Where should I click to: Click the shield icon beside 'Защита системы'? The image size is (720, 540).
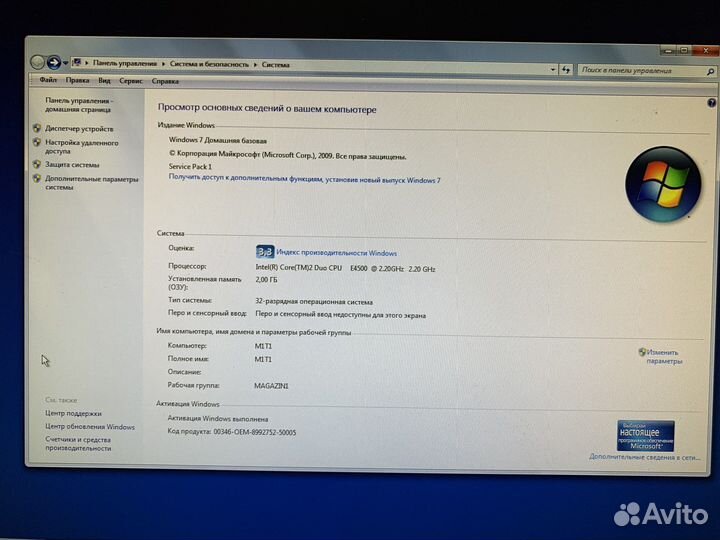[37, 164]
